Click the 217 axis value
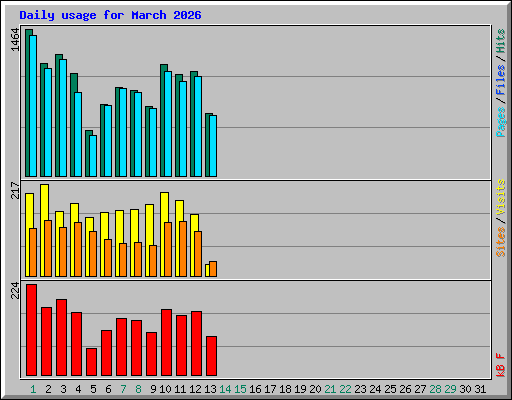 pyautogui.click(x=15, y=190)
